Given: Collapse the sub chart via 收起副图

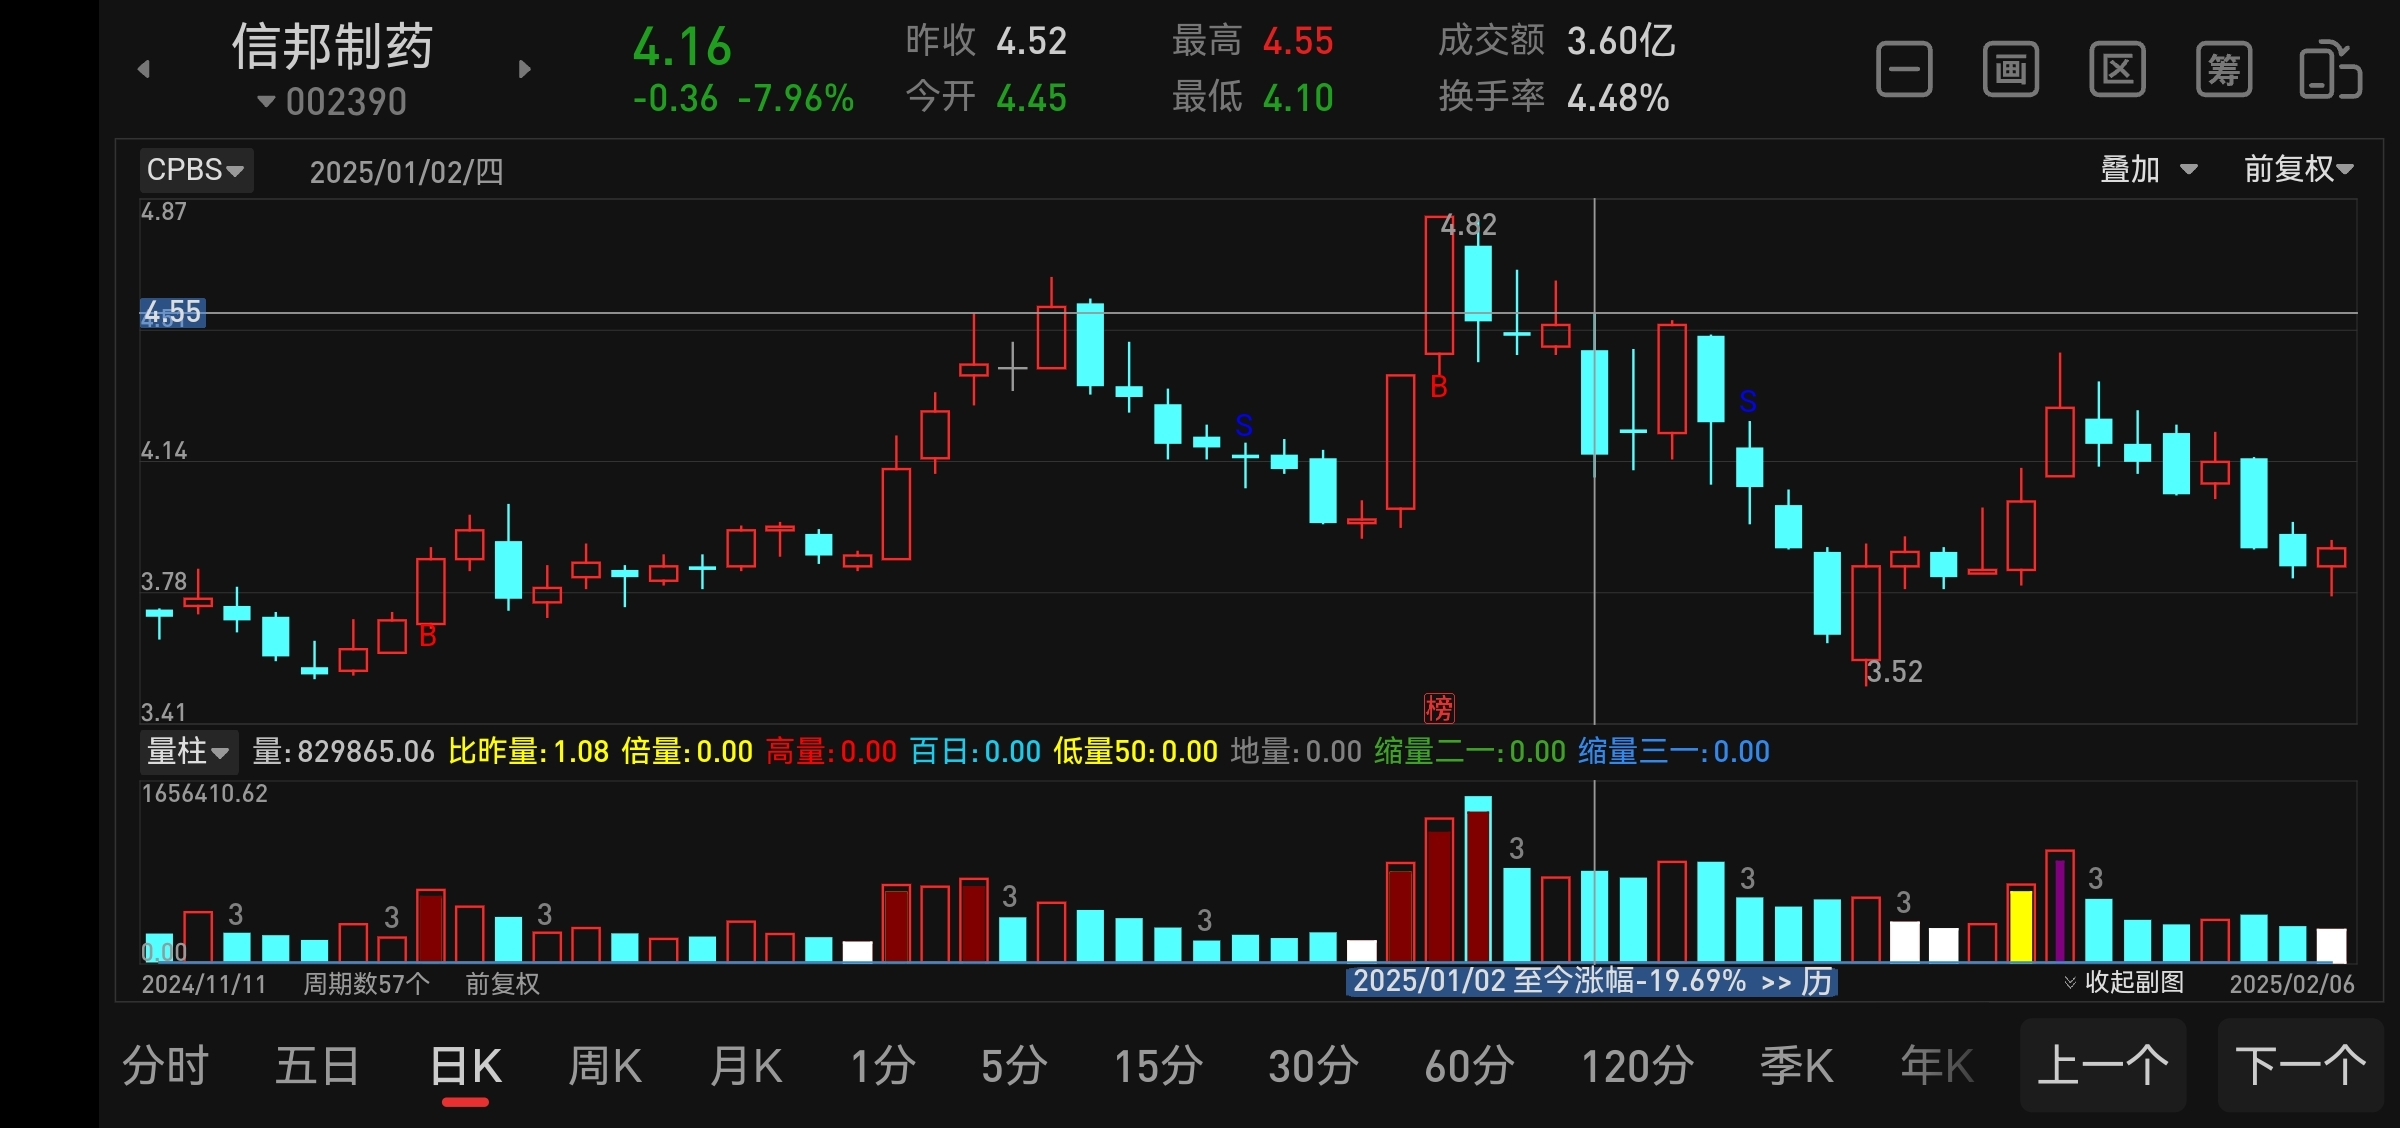Looking at the screenshot, I should tap(2124, 982).
